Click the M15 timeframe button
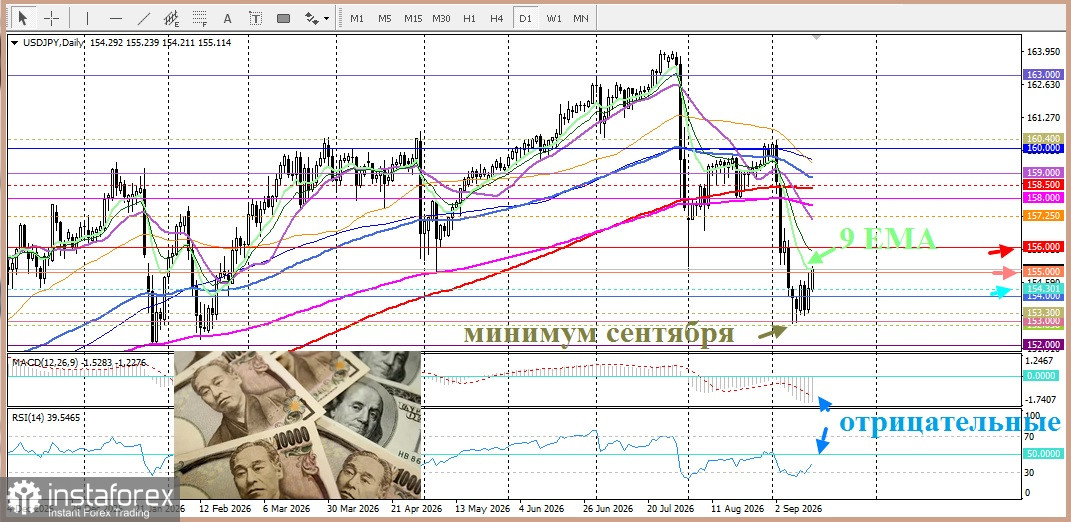 (x=413, y=18)
